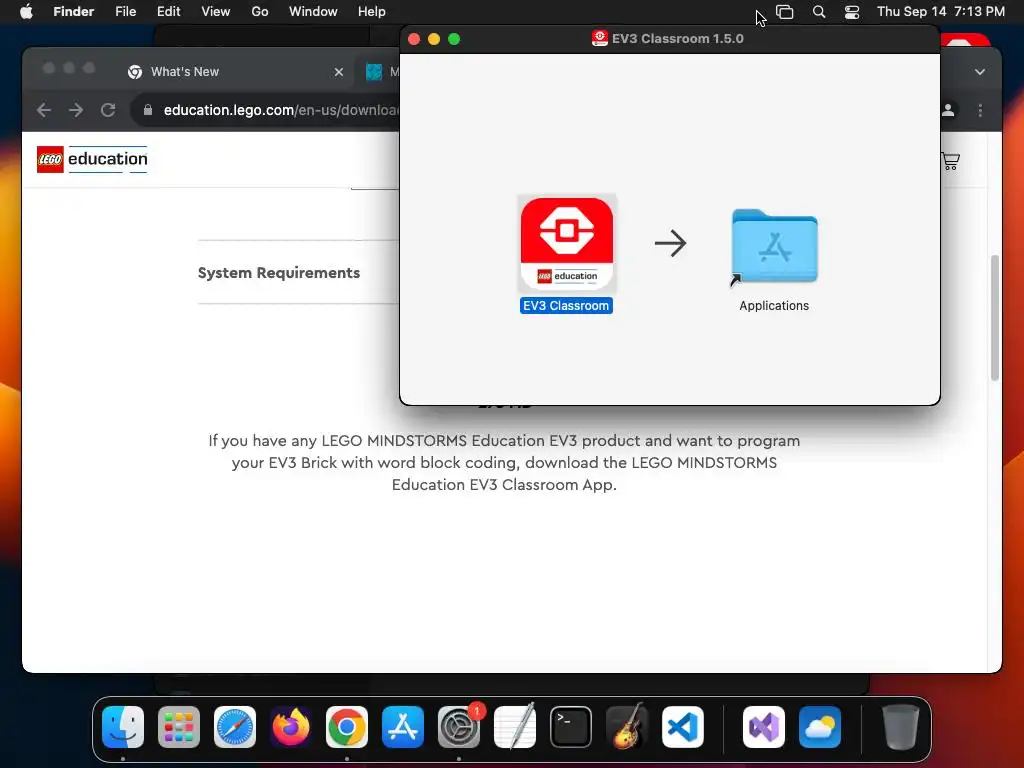This screenshot has height=768, width=1024.
Task: Open the Chrome three-dot menu
Action: coord(980,110)
